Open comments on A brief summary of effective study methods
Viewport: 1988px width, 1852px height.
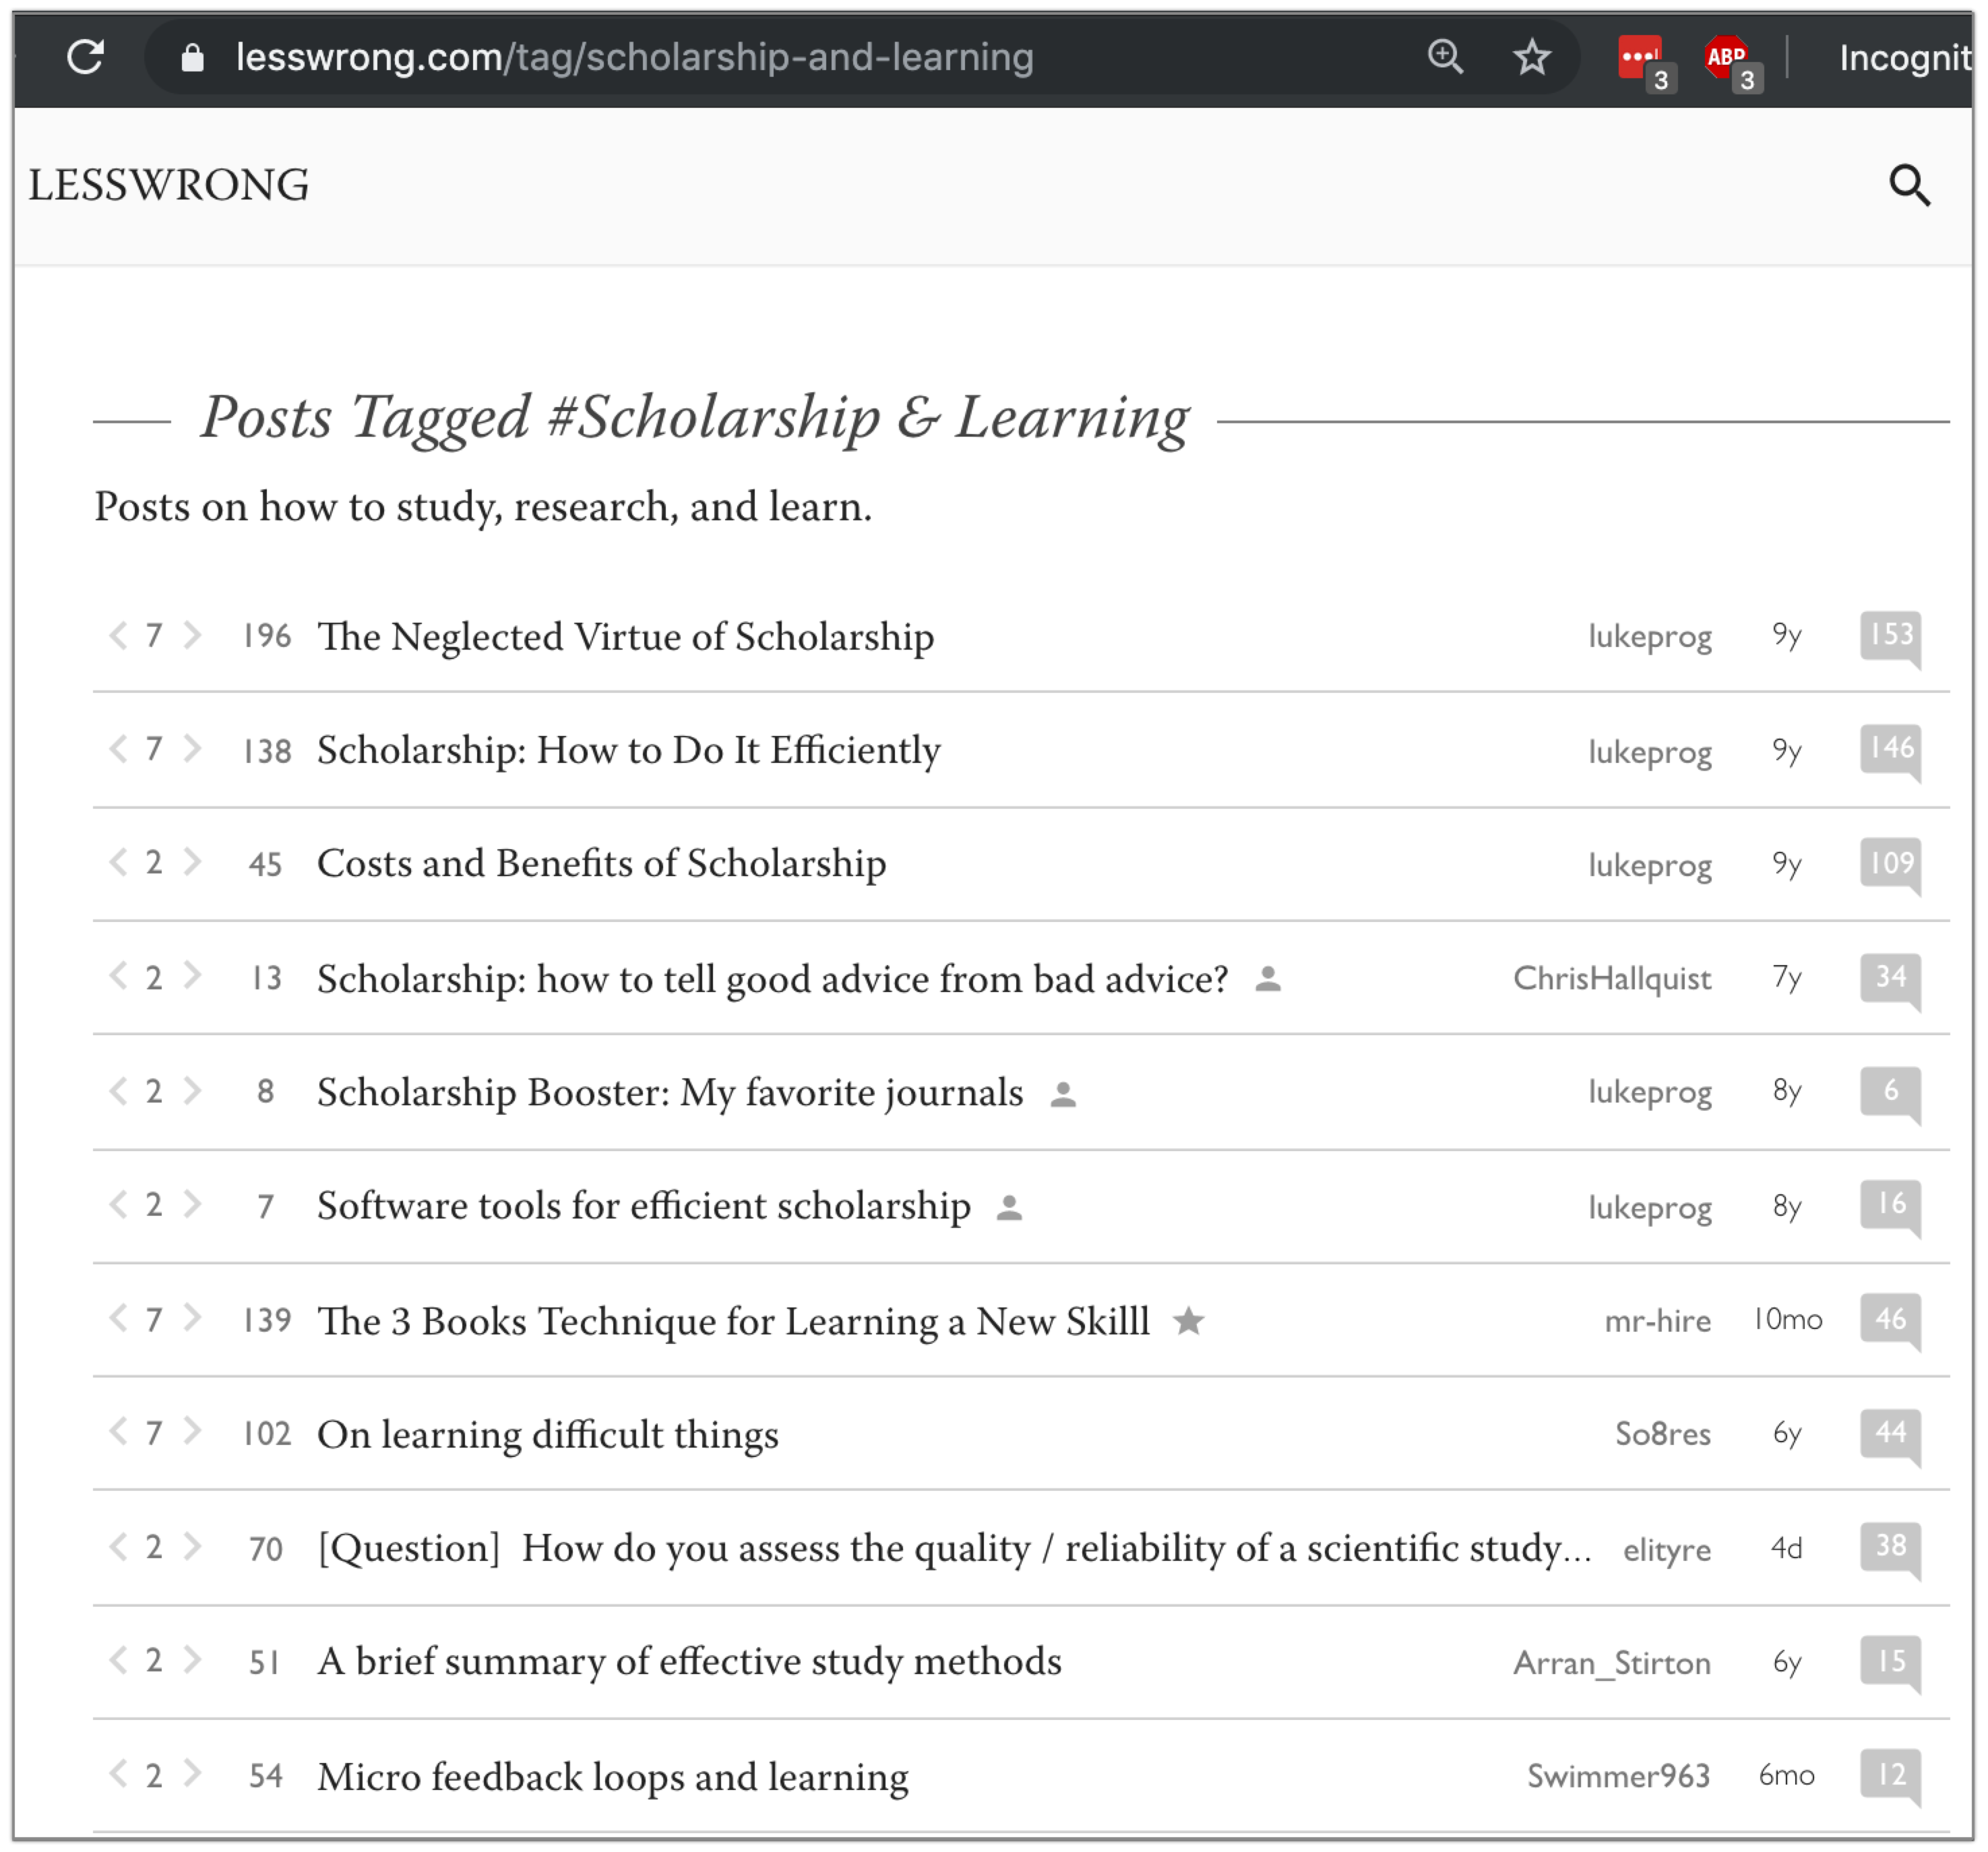tap(1890, 1663)
